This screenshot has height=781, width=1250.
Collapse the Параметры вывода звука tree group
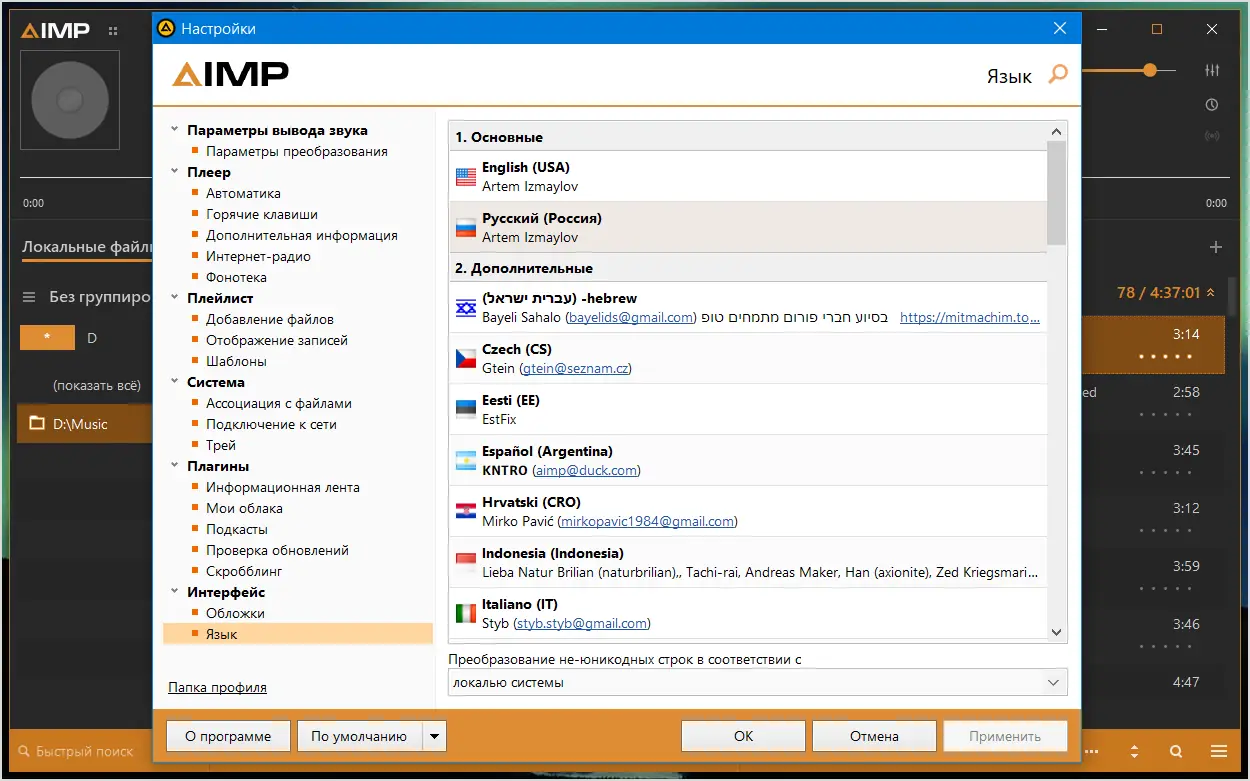175,130
